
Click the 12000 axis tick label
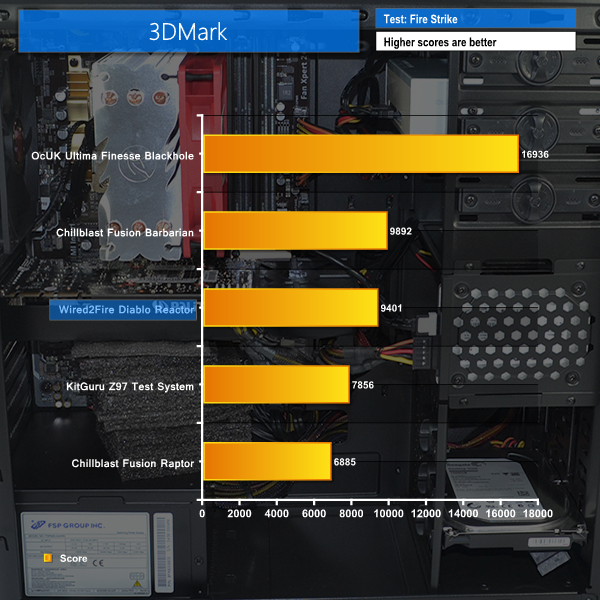(426, 514)
